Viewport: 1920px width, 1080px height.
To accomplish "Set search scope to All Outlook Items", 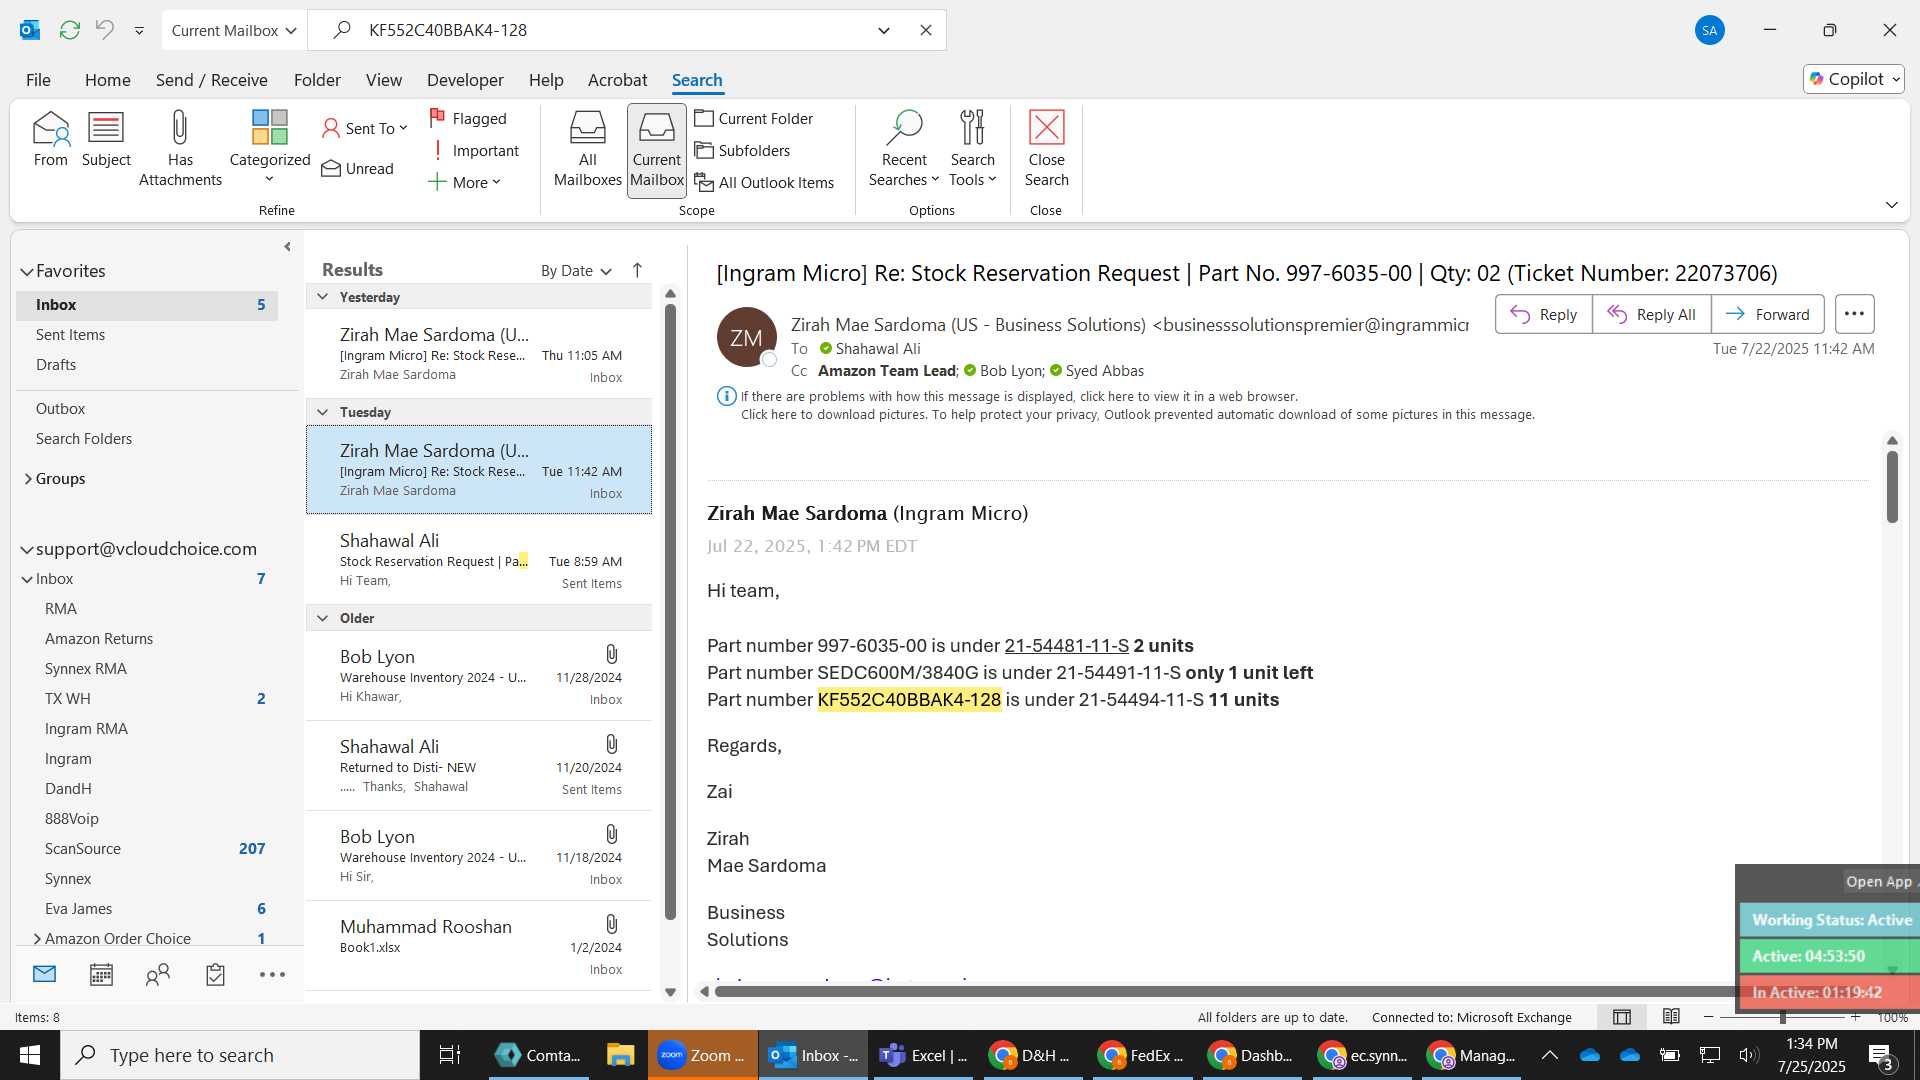I will point(765,182).
